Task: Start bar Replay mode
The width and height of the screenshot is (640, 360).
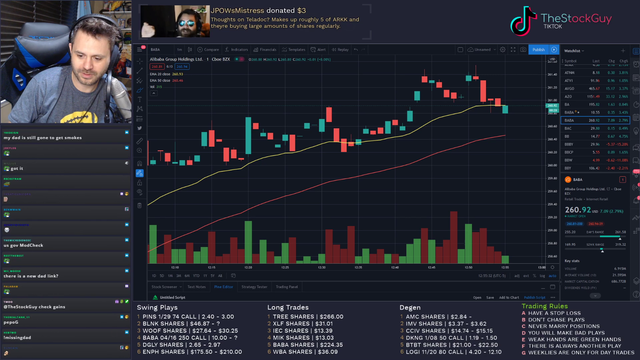Action: (340, 49)
